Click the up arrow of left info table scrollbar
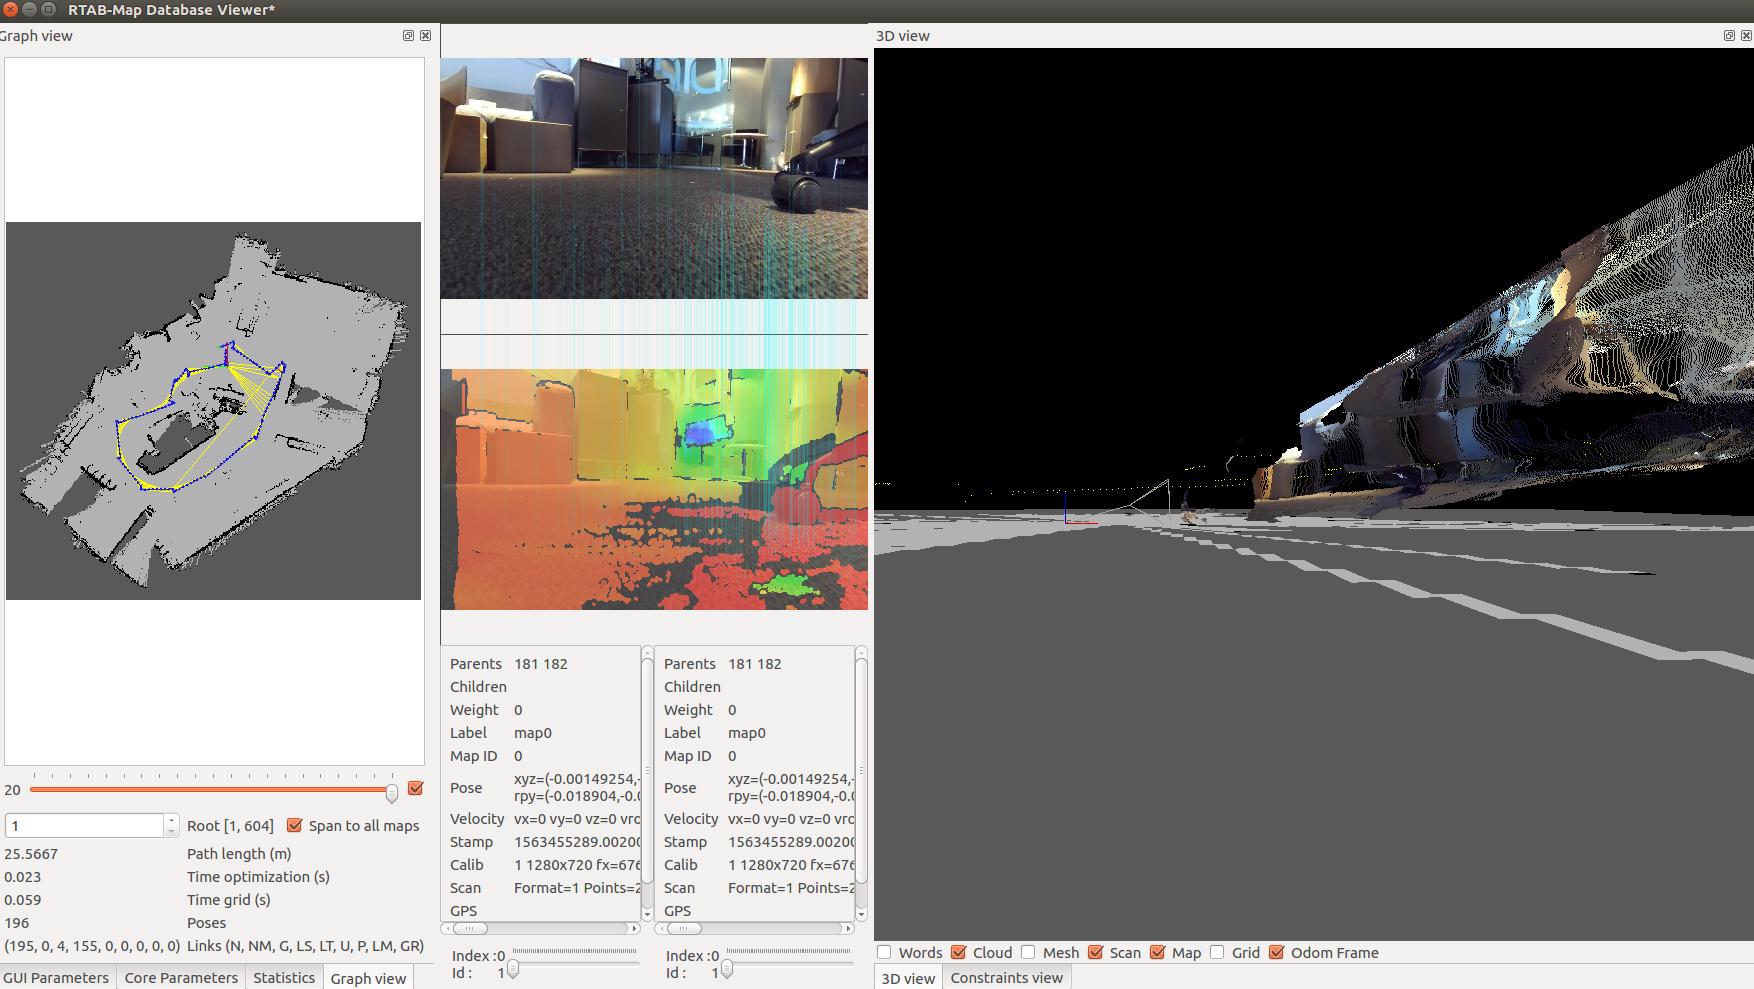Screen dimensions: 1754x989 (x=647, y=652)
